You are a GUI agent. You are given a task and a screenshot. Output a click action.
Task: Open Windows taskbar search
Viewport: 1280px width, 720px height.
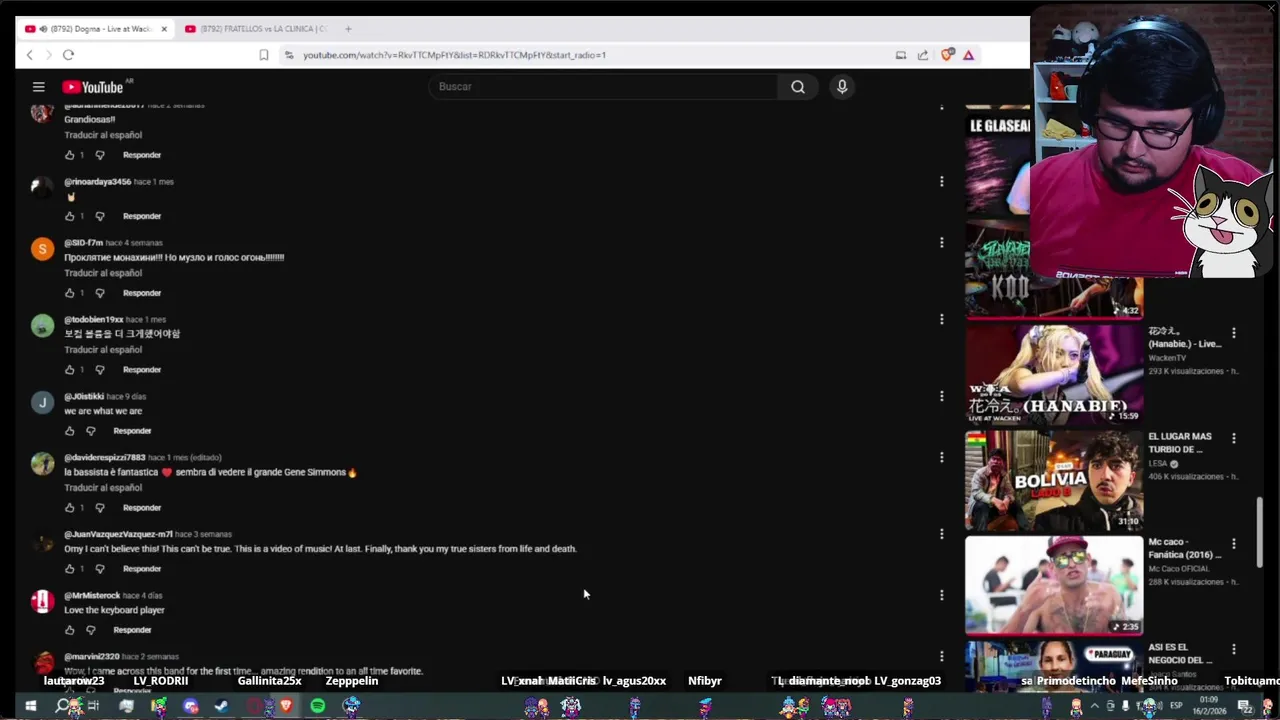tap(62, 706)
